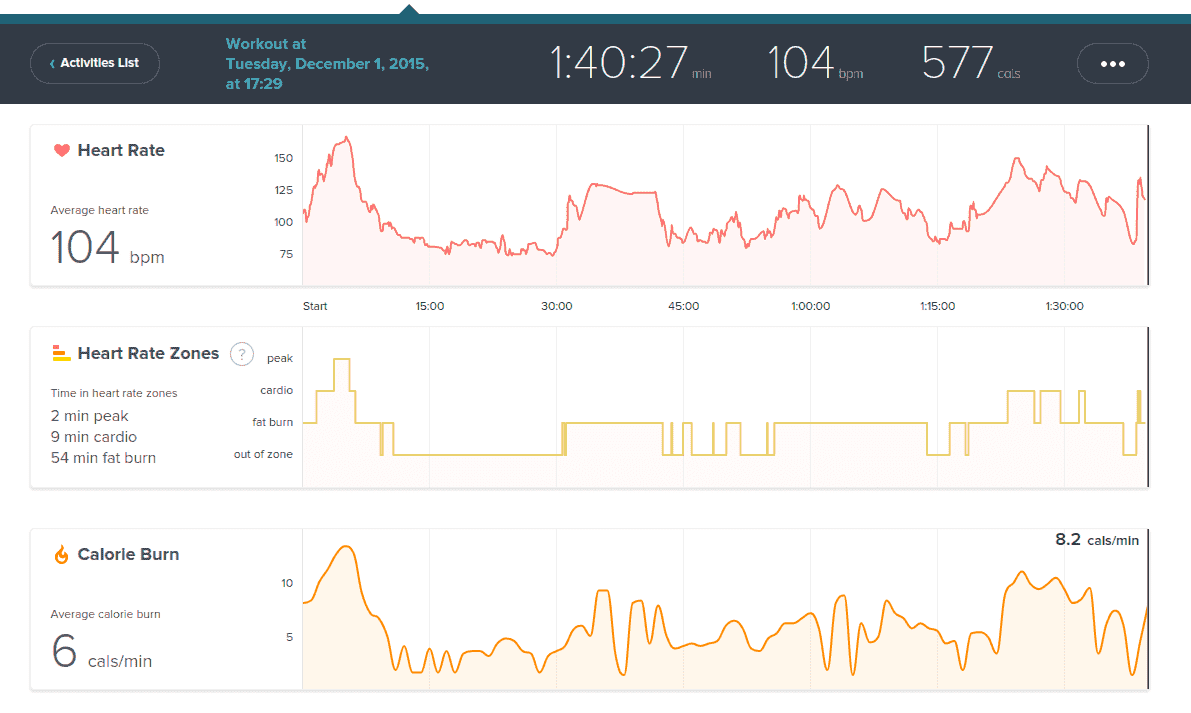Click the flame icon beside Calorie Burn
1191x713 pixels.
pos(61,555)
